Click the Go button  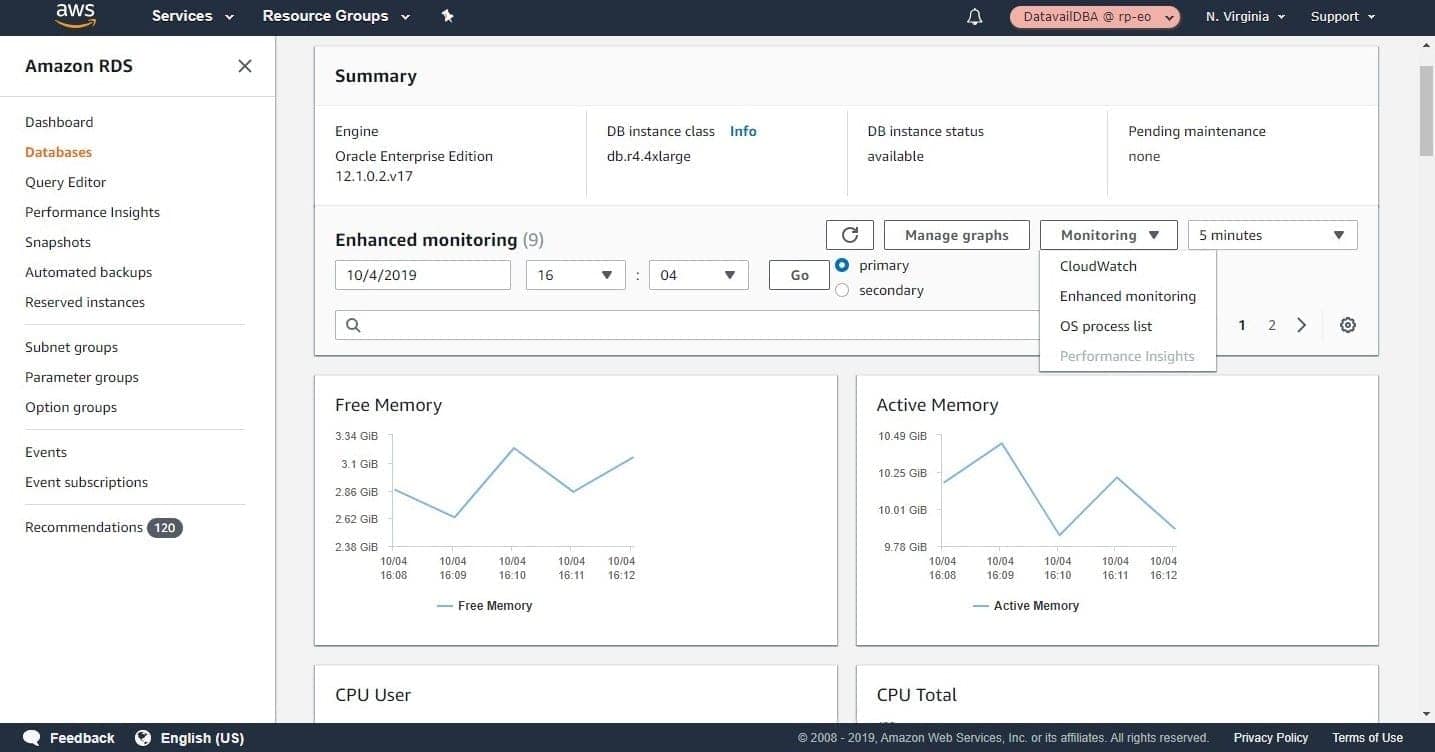799,275
